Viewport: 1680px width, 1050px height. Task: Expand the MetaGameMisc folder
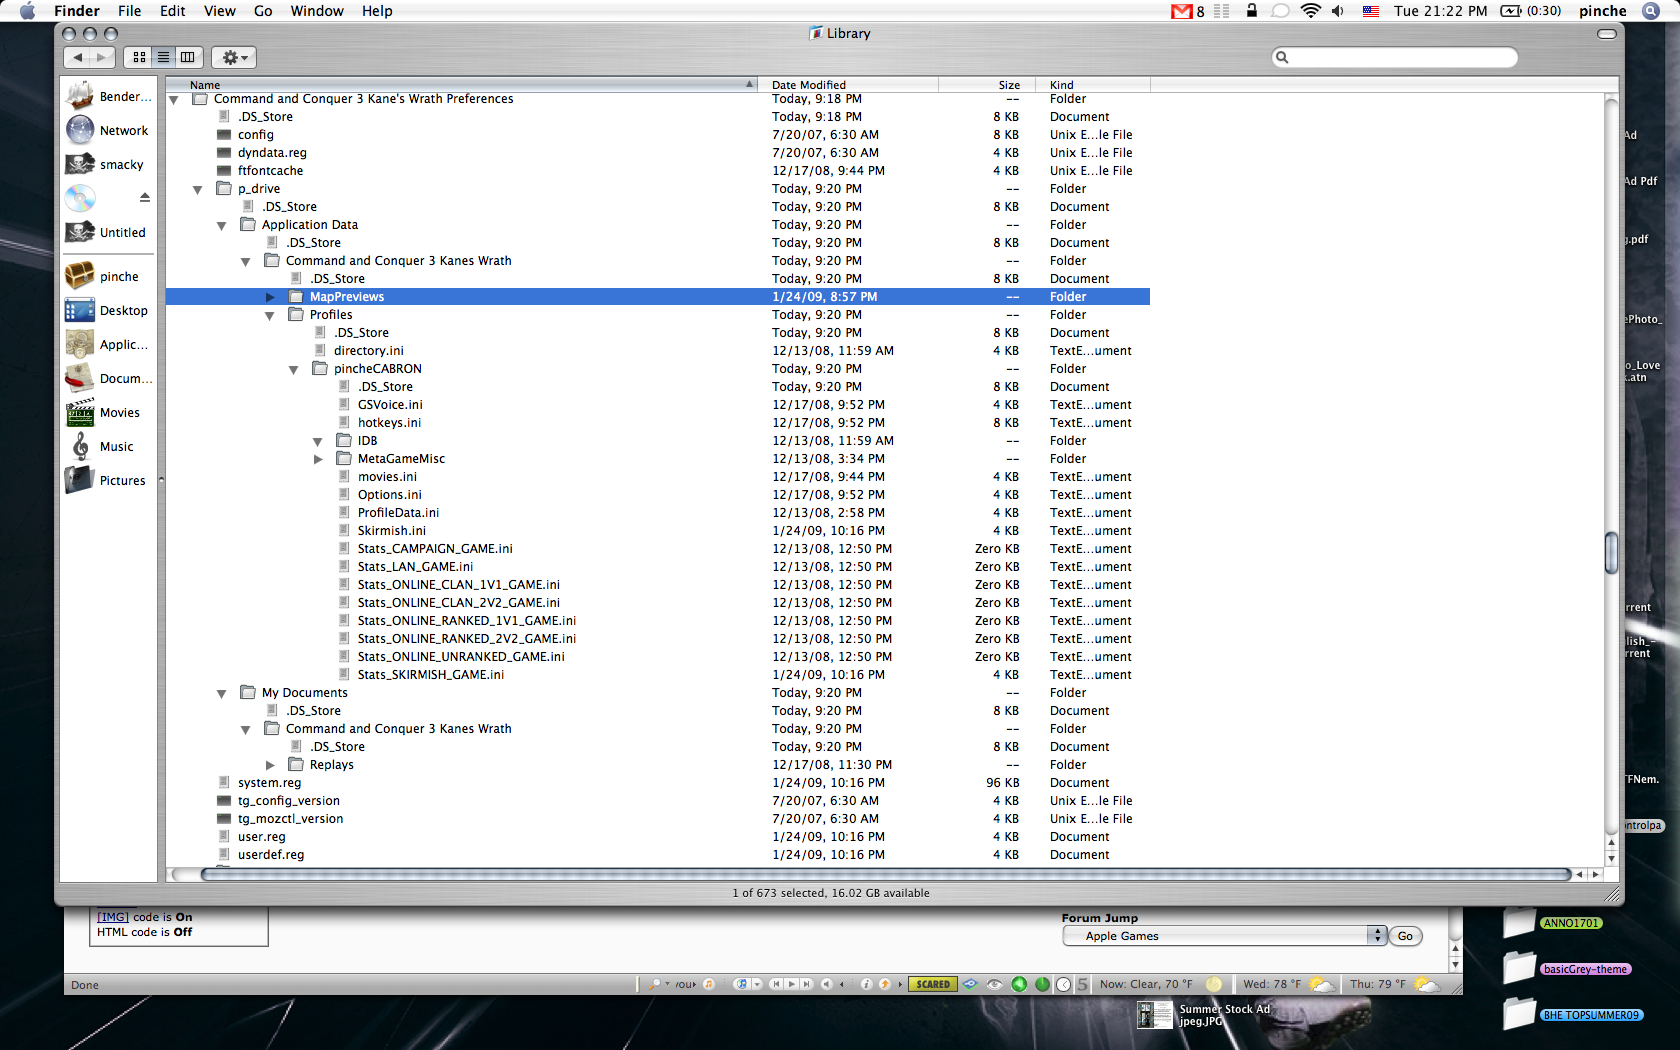[x=318, y=459]
